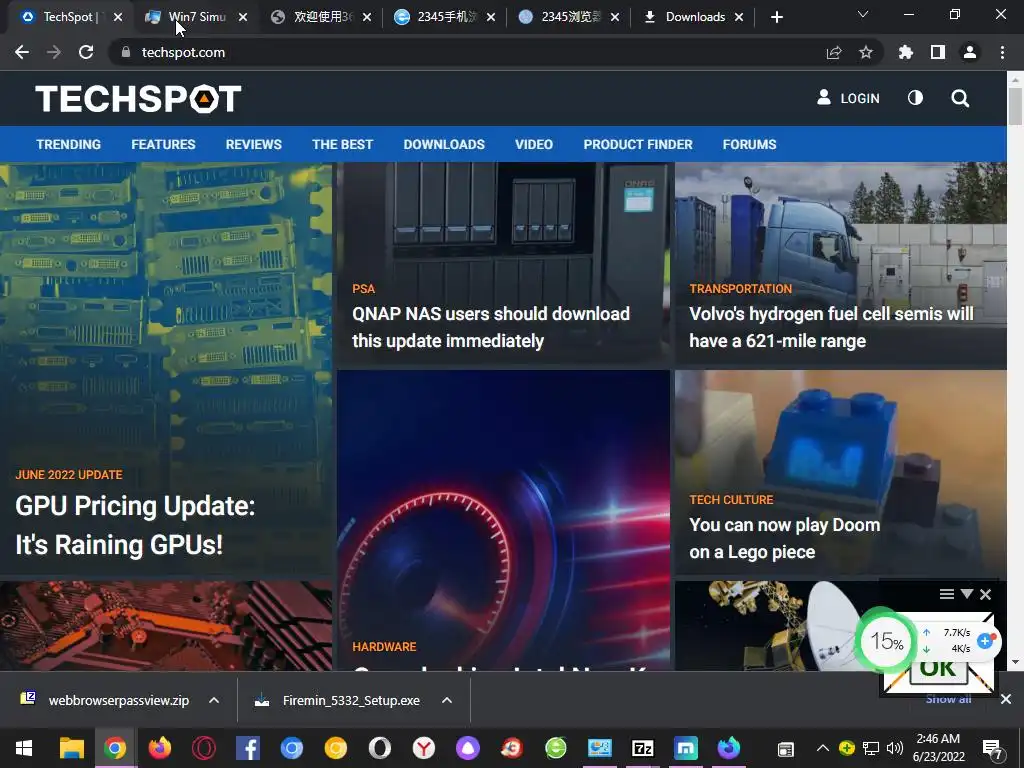
Task: Expand options for Firemin_5332_Setup.exe download
Action: [447, 700]
